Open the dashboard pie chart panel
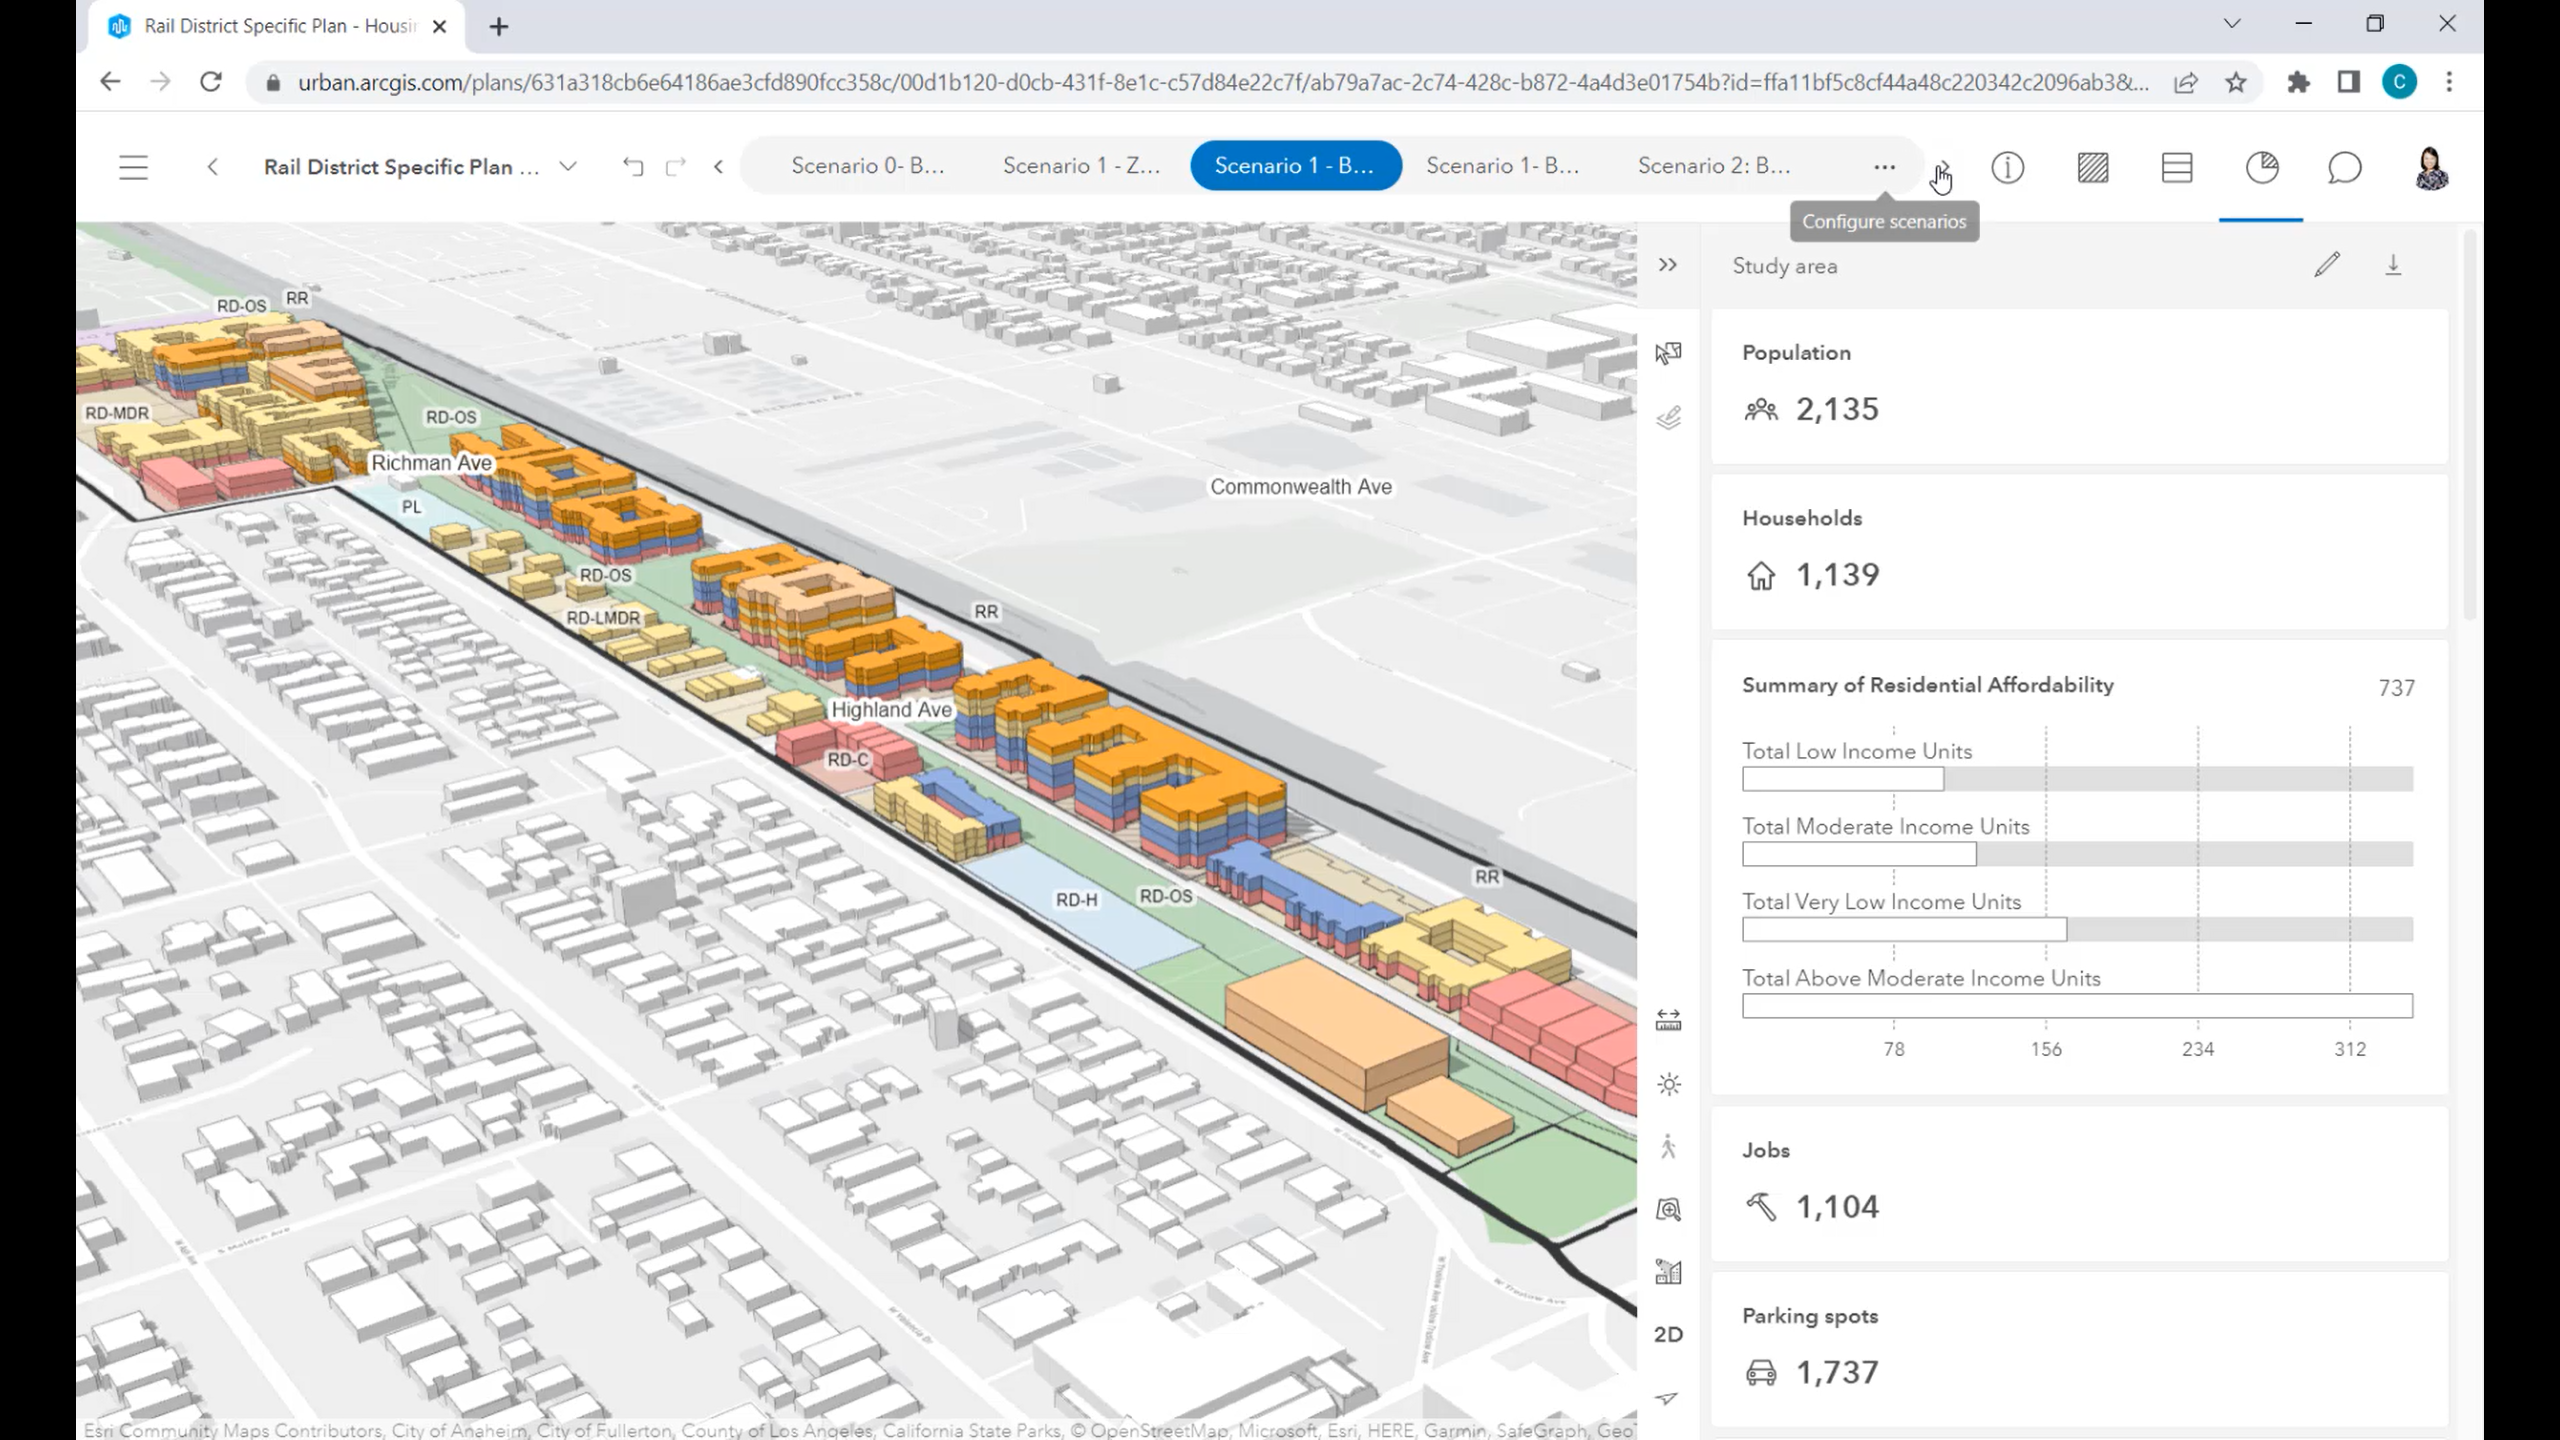The image size is (2560, 1440). tap(2261, 168)
